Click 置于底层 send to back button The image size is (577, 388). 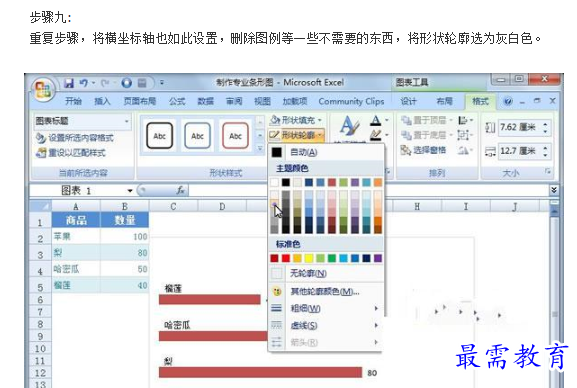426,135
